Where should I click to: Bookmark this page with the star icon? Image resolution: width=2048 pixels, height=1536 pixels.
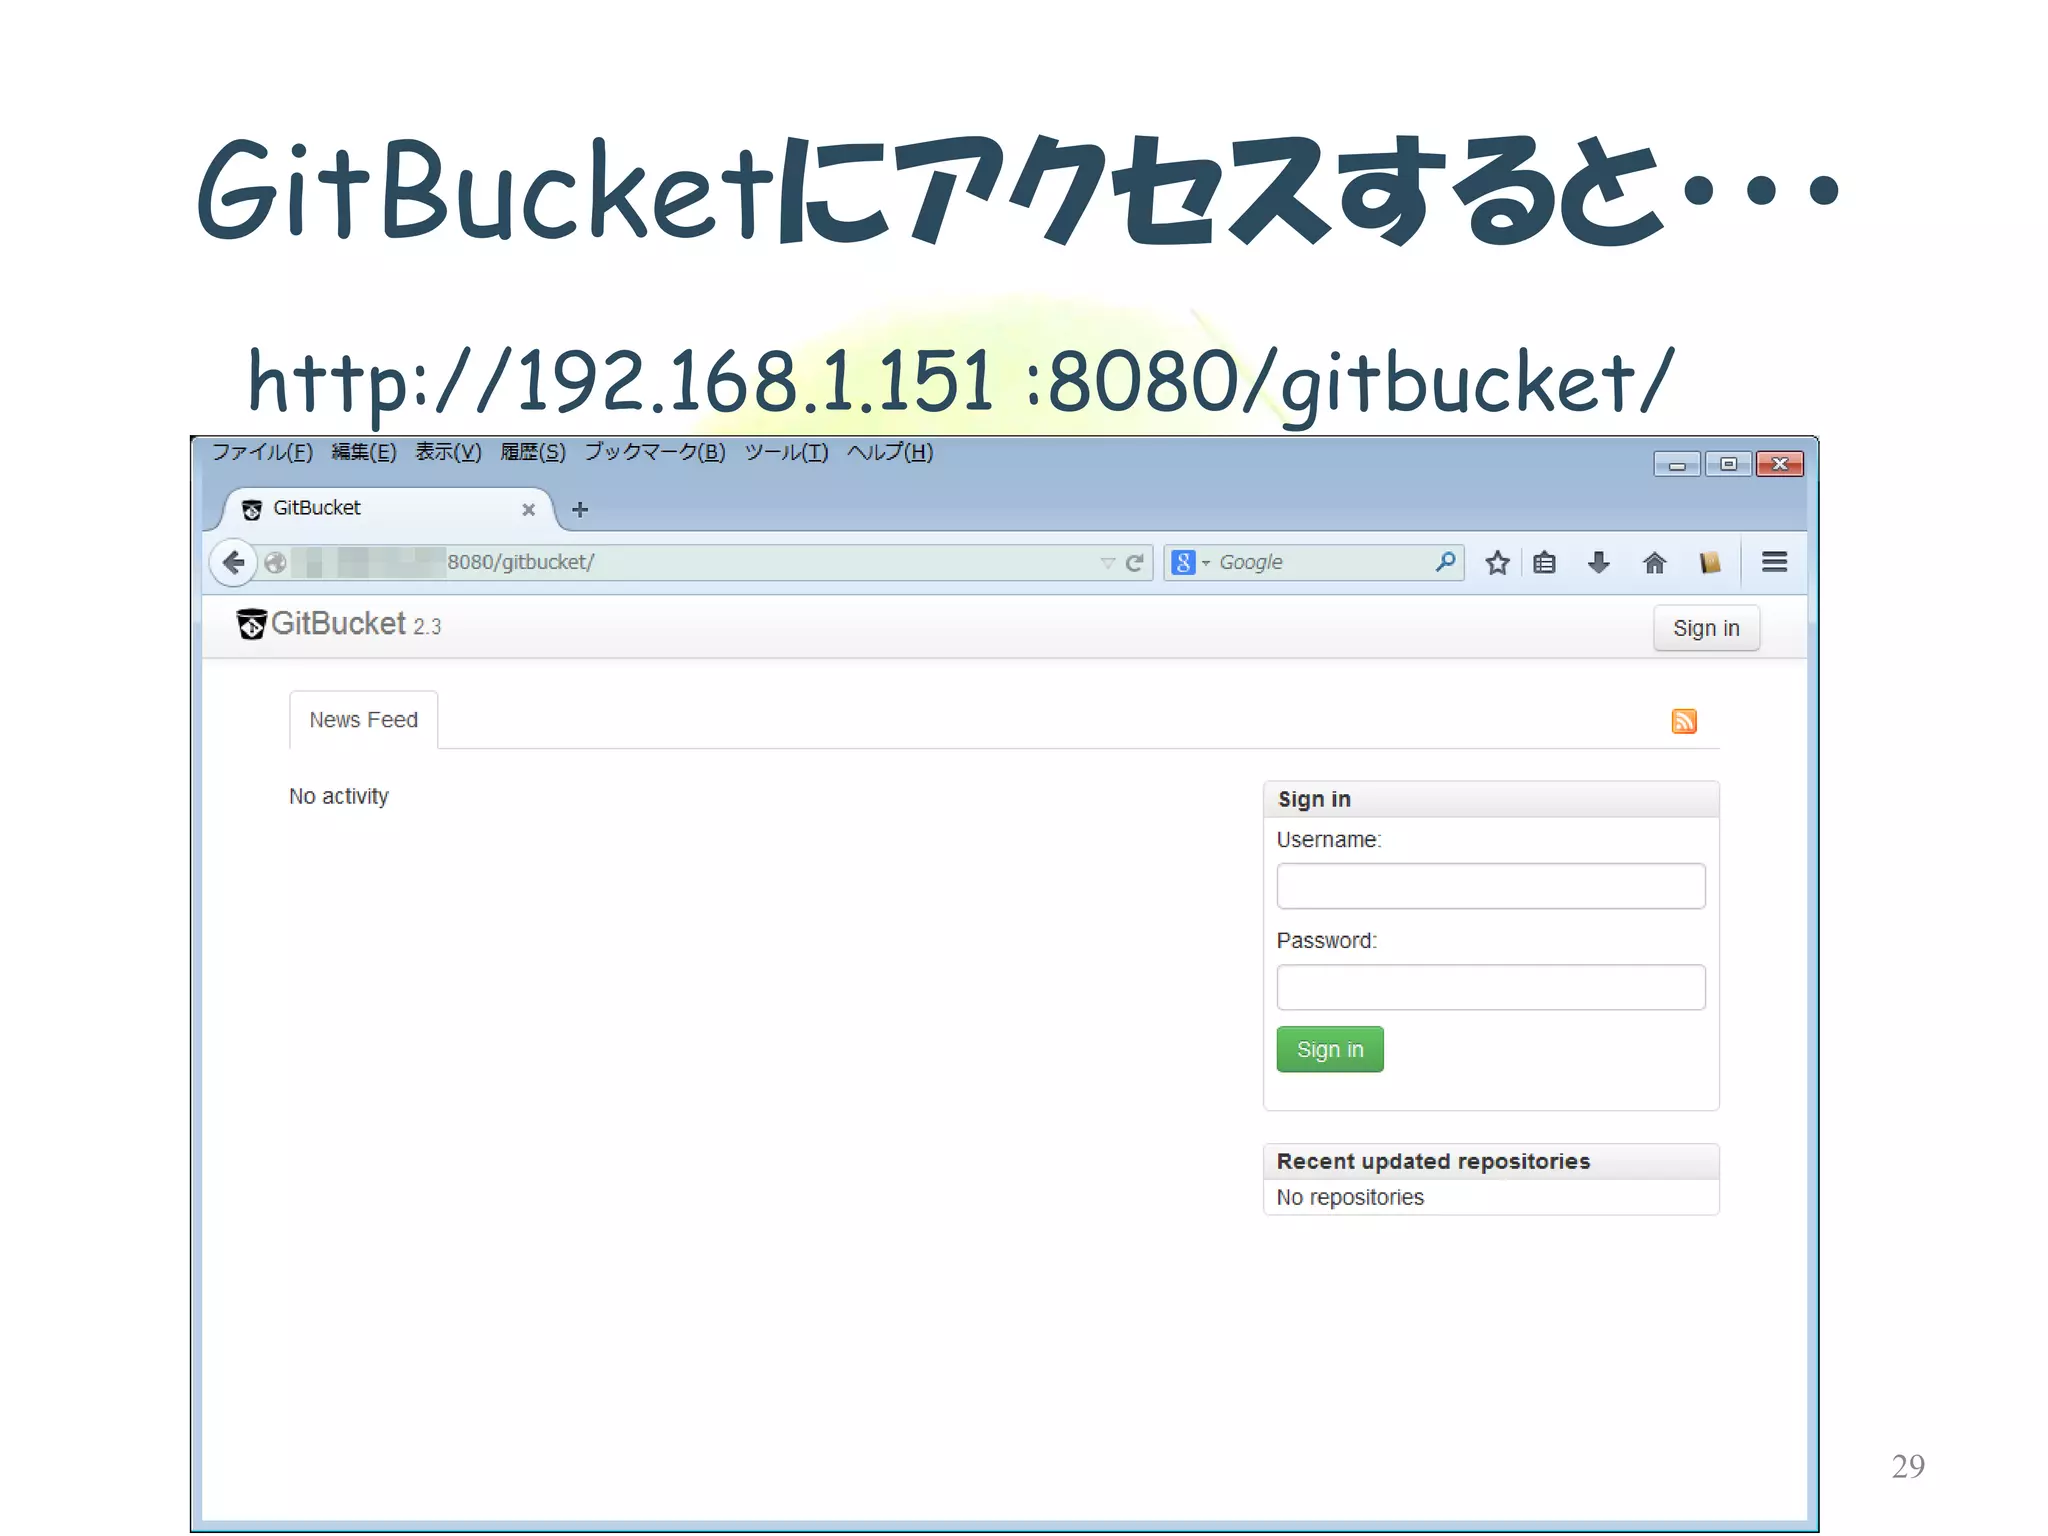coord(1497,563)
